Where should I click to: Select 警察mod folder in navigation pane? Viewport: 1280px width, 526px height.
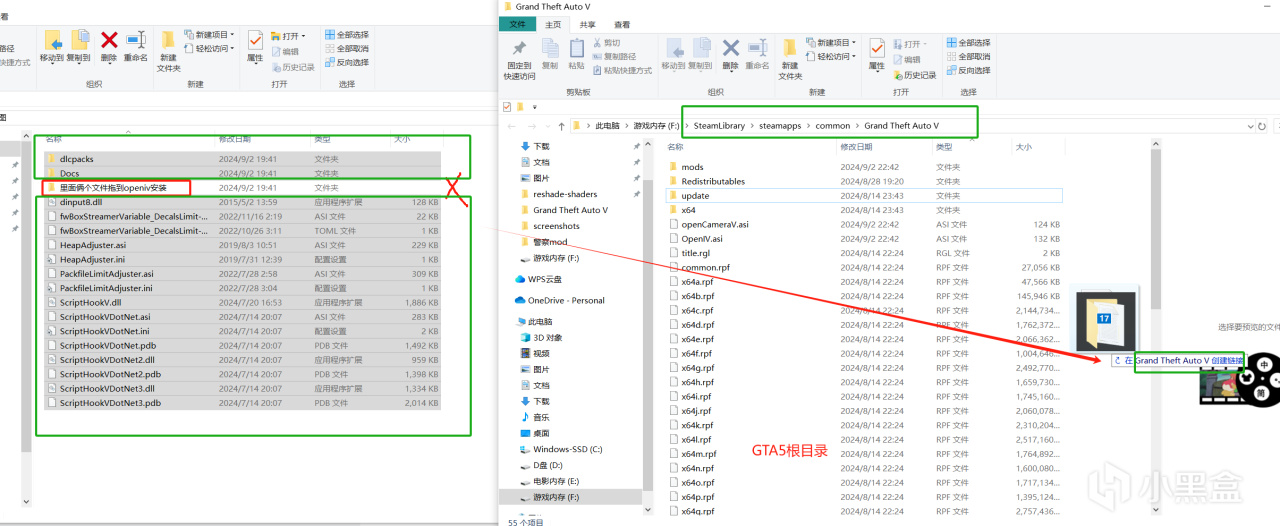[548, 242]
